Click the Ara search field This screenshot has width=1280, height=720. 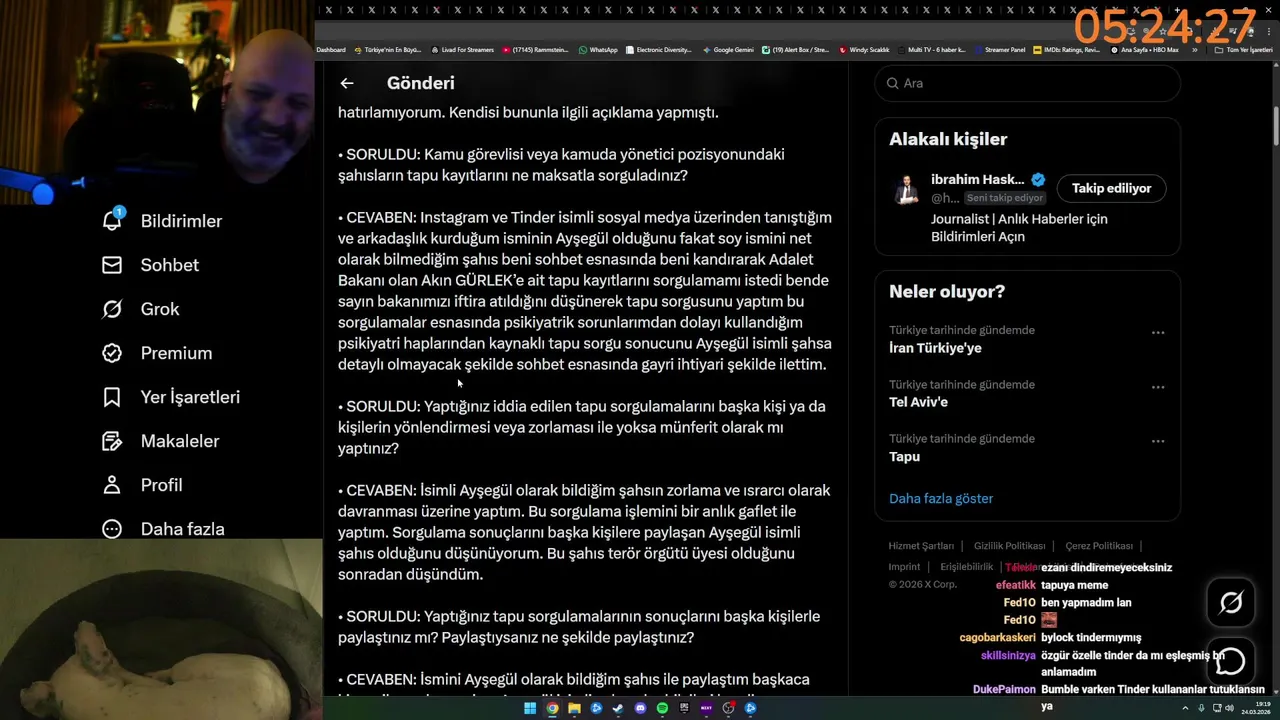click(1027, 83)
